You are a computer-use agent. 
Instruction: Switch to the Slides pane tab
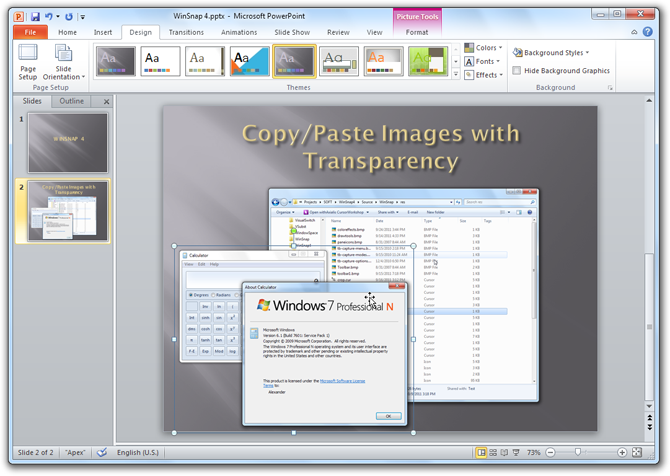pos(32,101)
